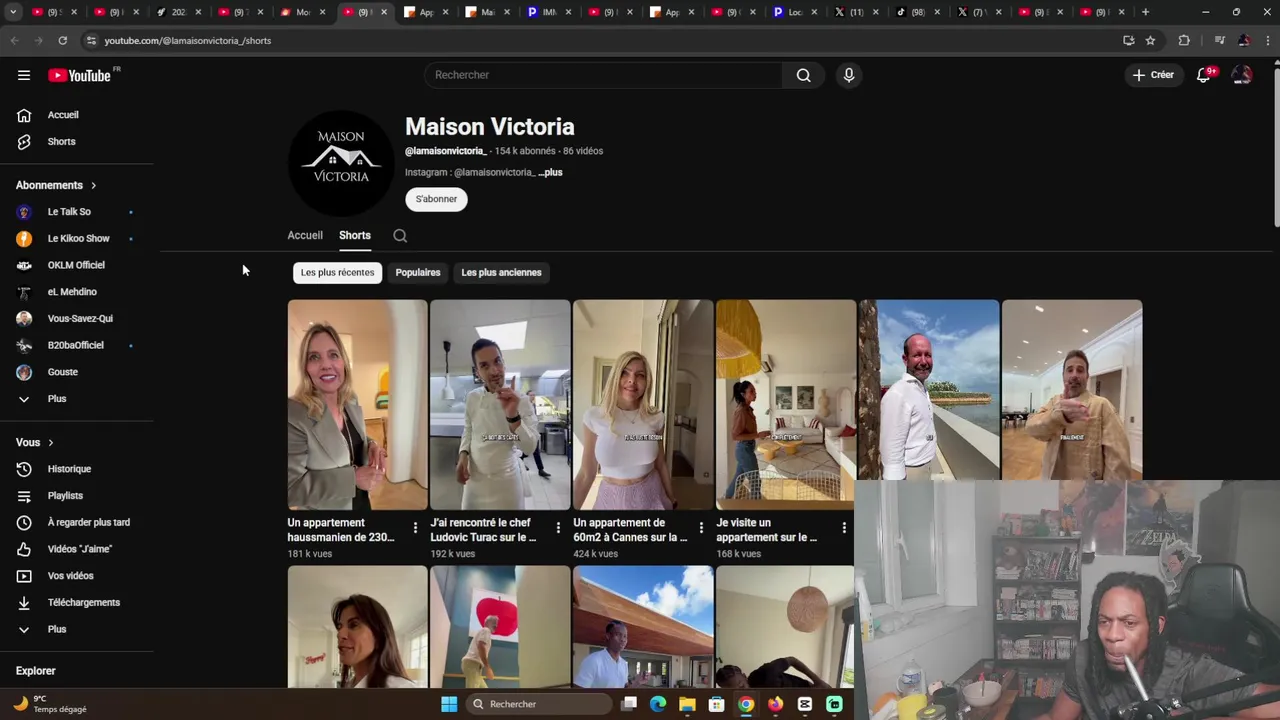Open the notifications bell

pyautogui.click(x=1204, y=75)
